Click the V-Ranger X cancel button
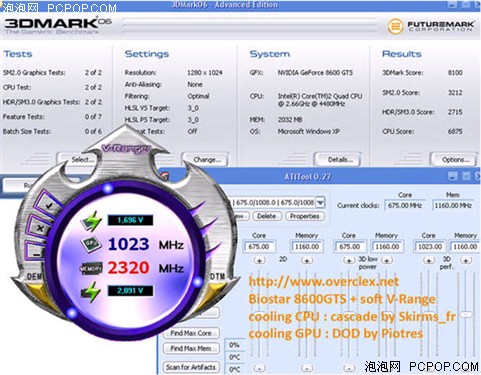 (x=40, y=228)
